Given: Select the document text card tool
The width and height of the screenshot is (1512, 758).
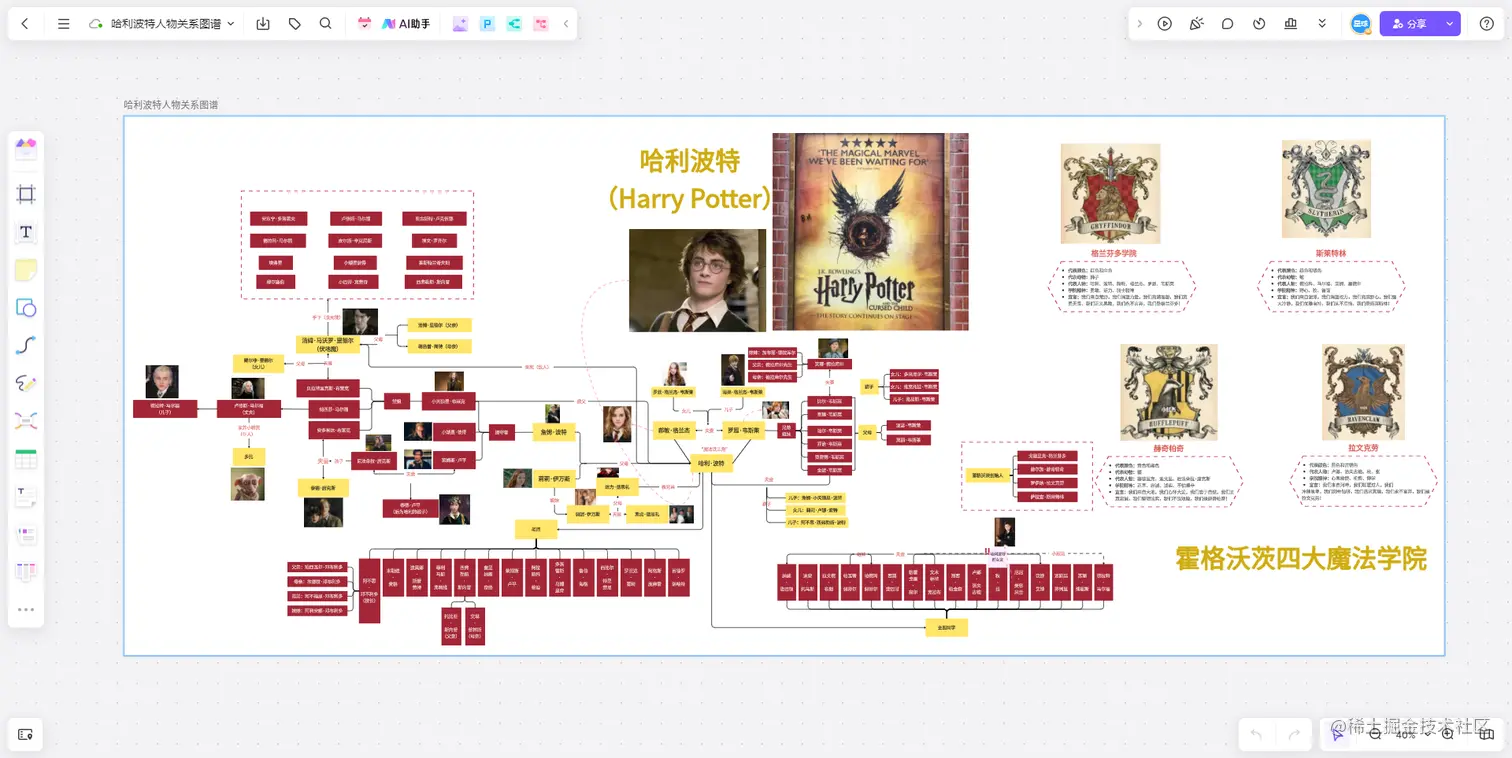Looking at the screenshot, I should point(26,497).
